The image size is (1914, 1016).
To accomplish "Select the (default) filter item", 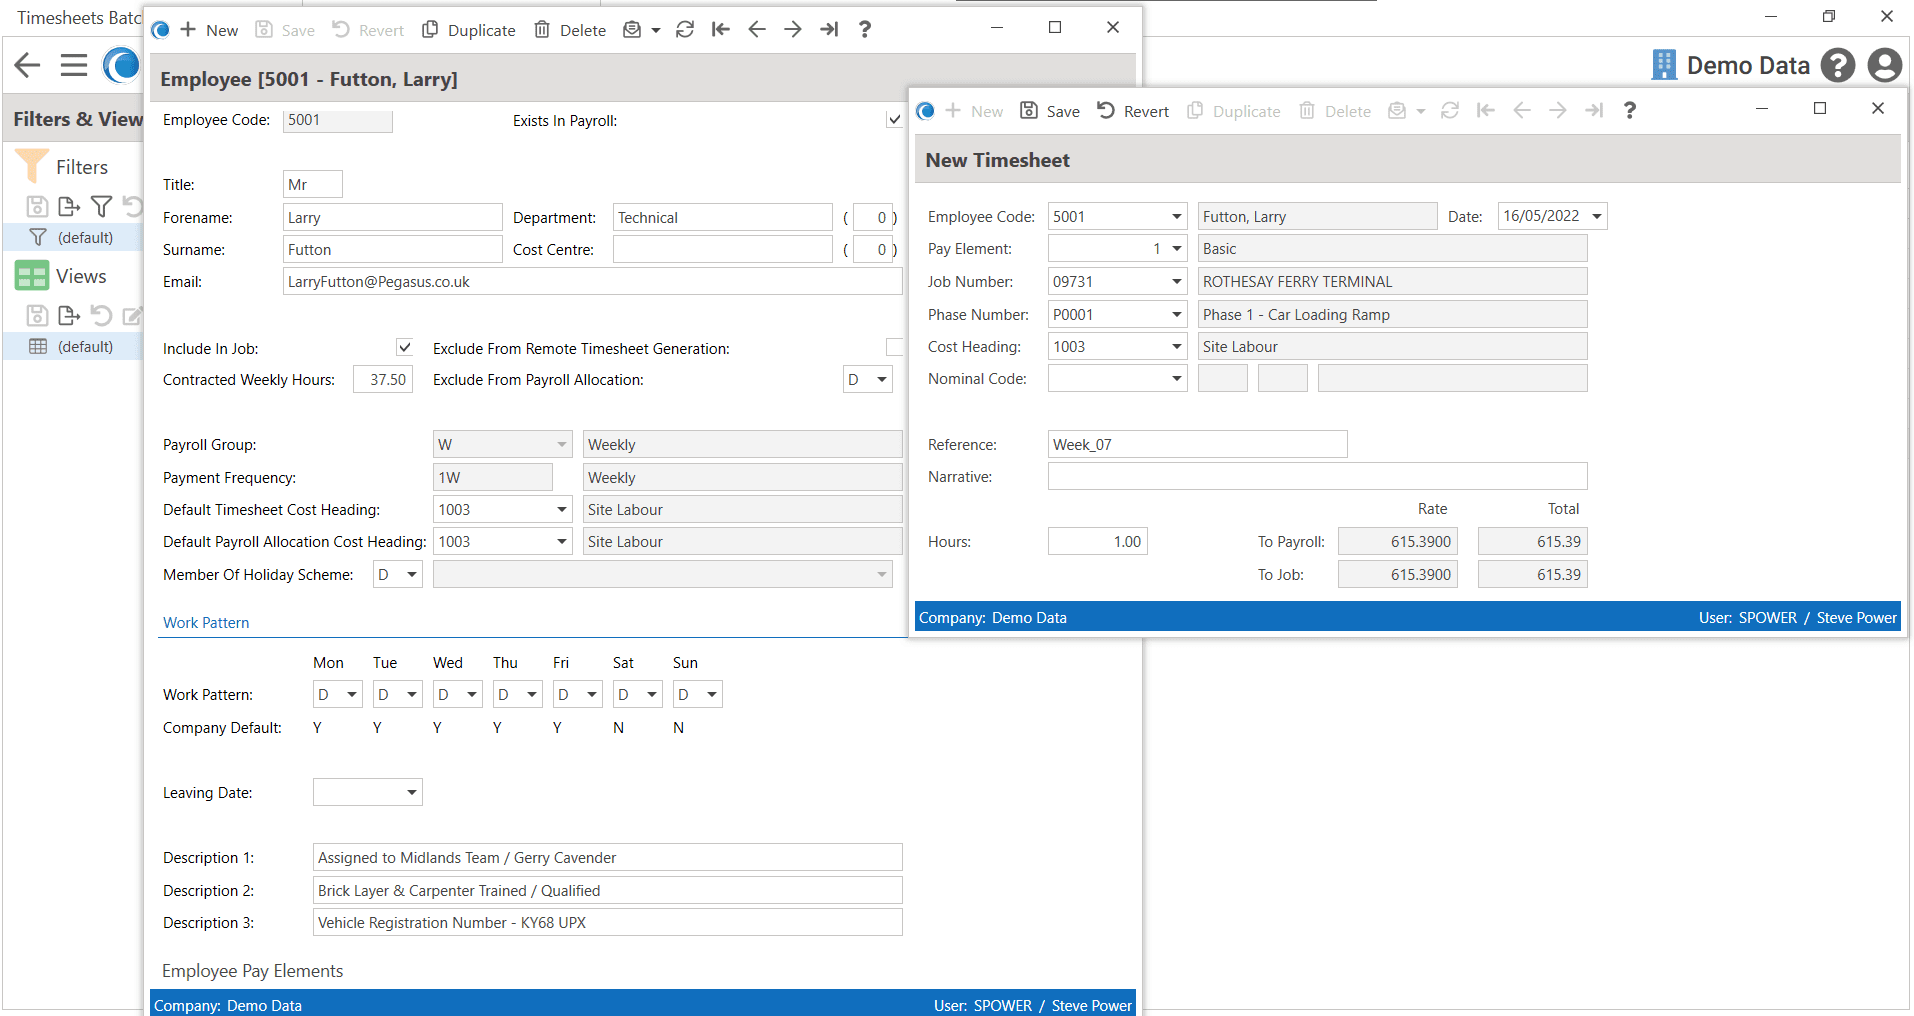I will pyautogui.click(x=84, y=238).
